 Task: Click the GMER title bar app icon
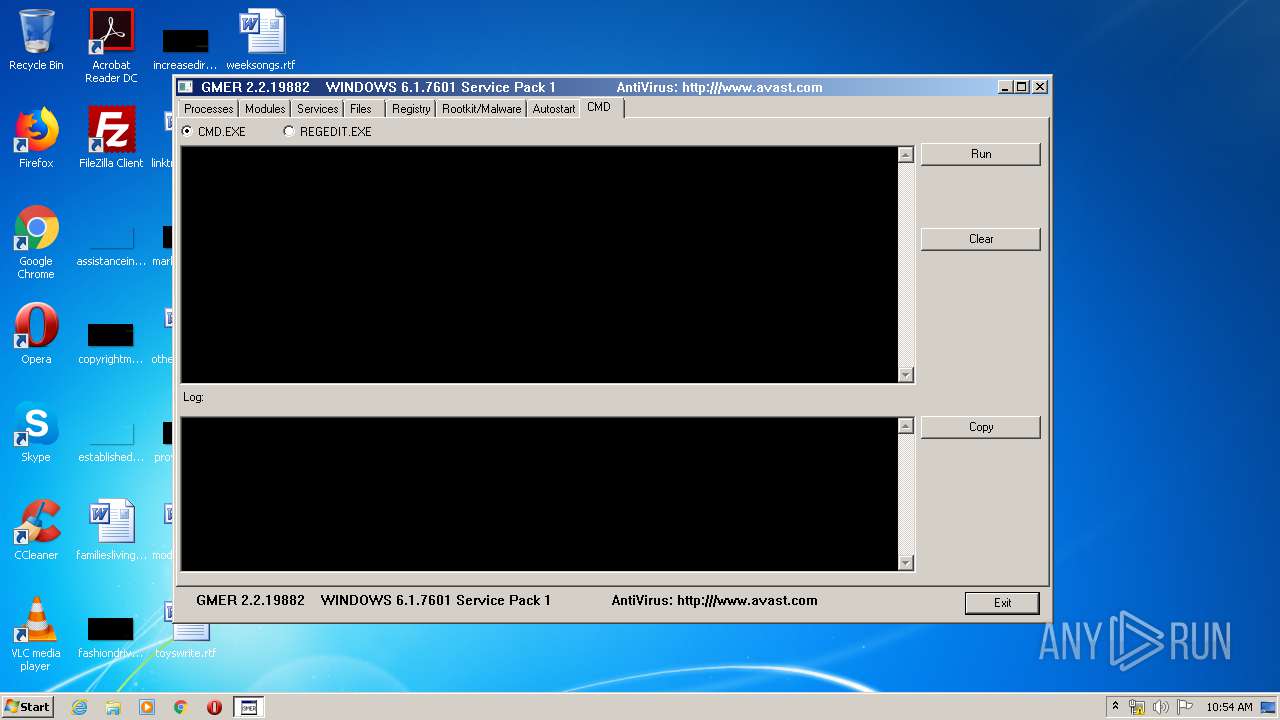pyautogui.click(x=185, y=87)
